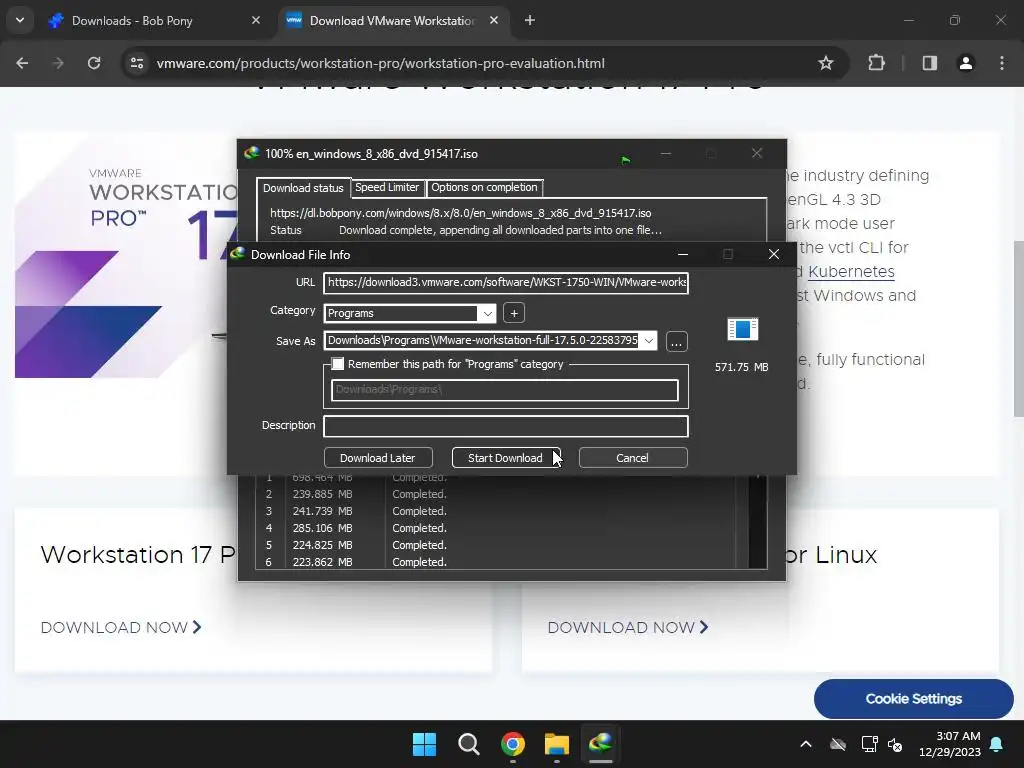This screenshot has height=768, width=1024.
Task: Show hidden system tray icons
Action: click(806, 744)
